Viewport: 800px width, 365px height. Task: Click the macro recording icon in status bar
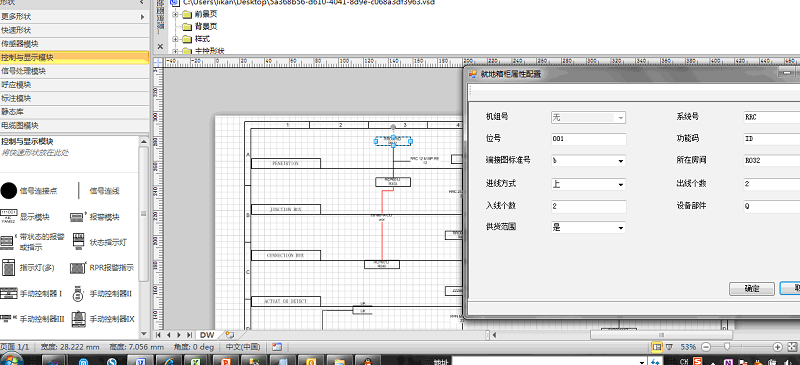(277, 347)
